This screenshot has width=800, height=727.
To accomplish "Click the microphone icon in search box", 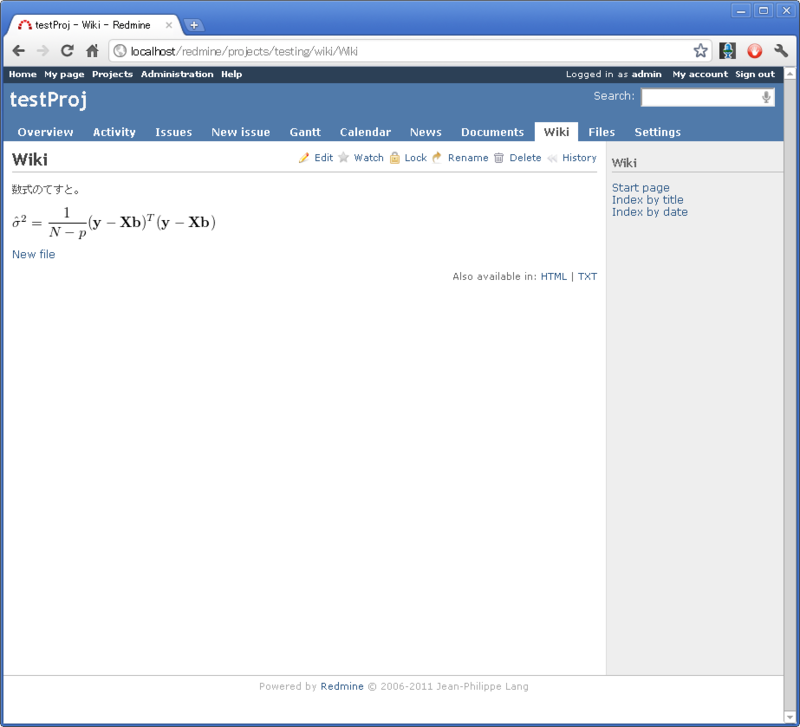I will coord(766,97).
